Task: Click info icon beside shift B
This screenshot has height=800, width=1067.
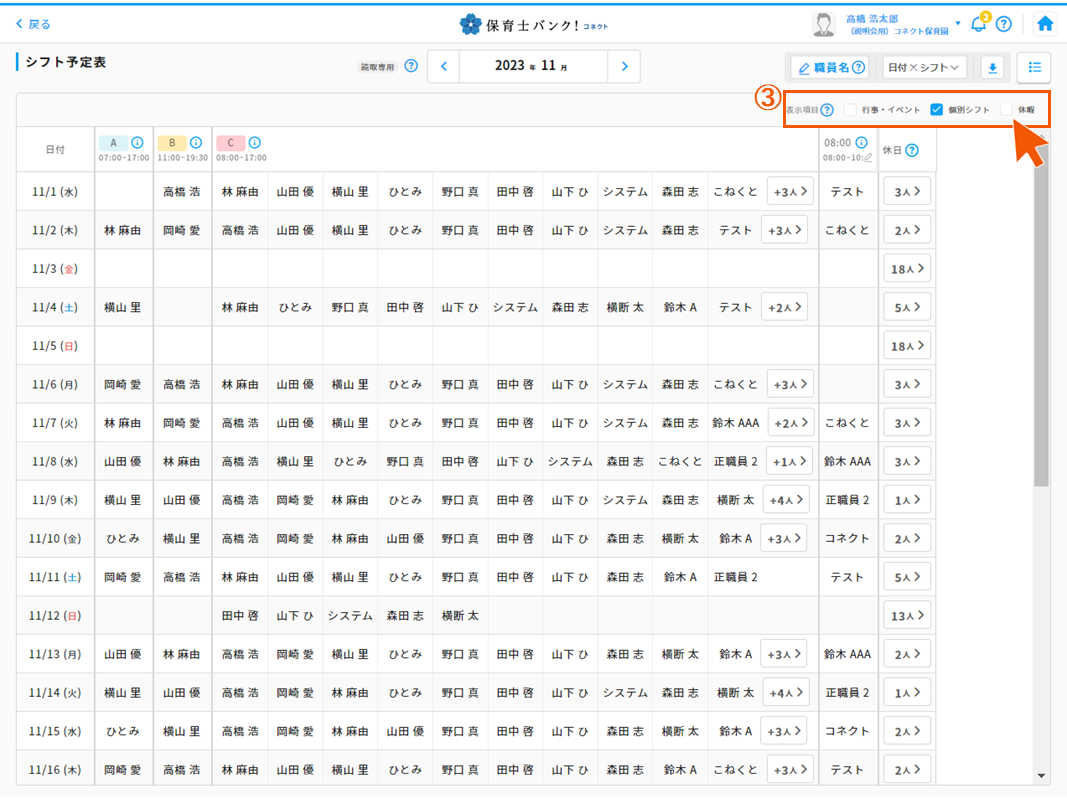Action: [x=196, y=143]
